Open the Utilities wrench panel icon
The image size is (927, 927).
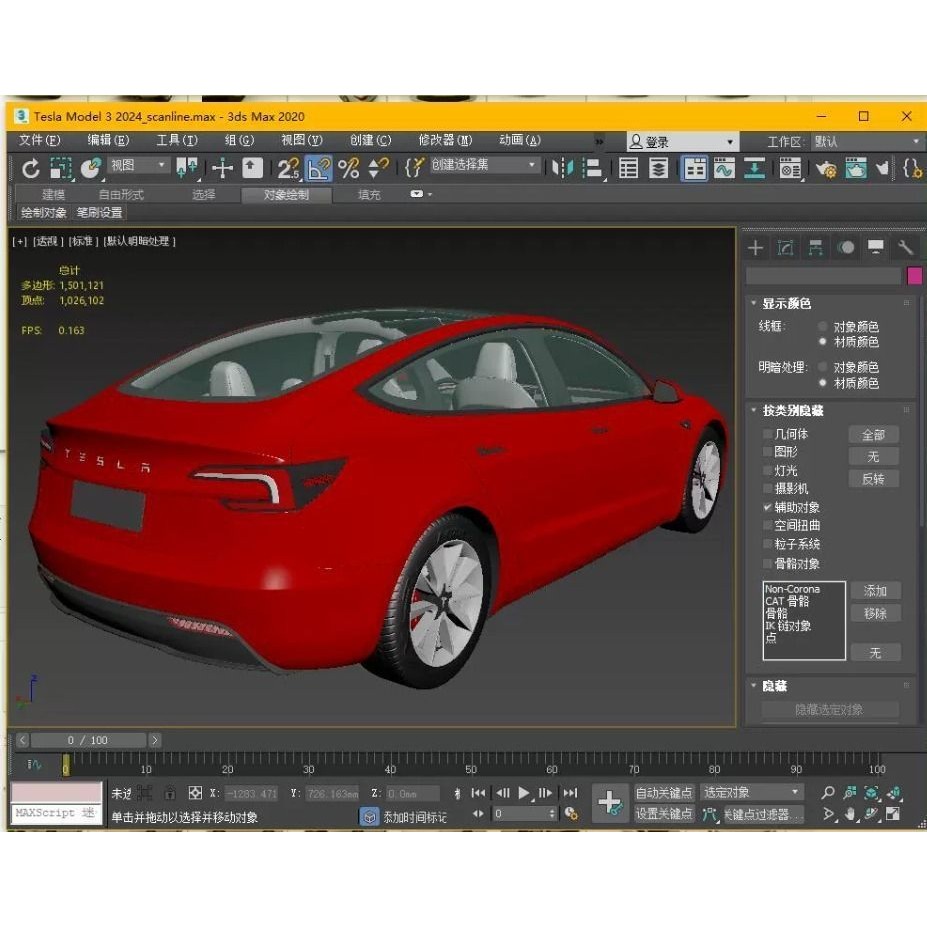pyautogui.click(x=905, y=248)
